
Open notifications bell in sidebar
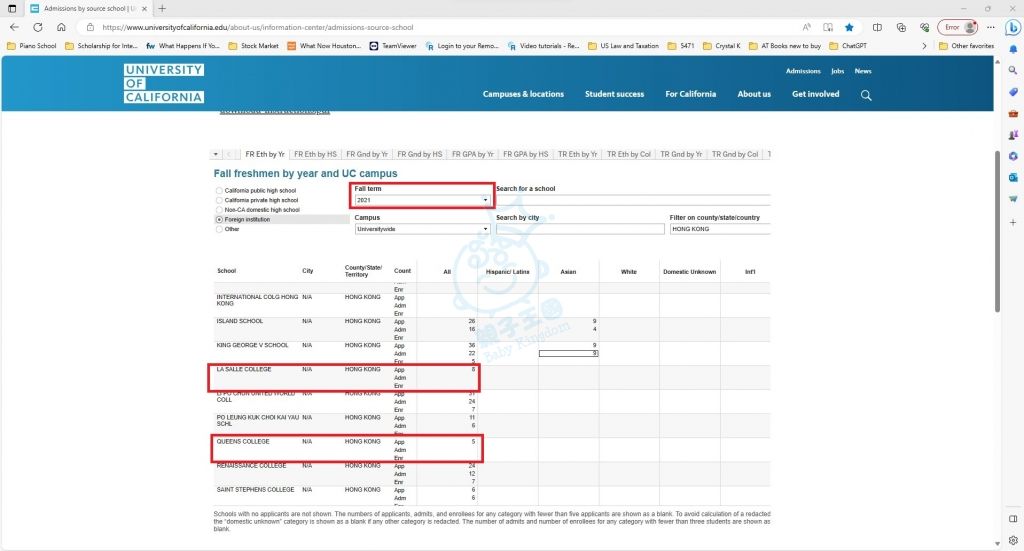[1013, 49]
